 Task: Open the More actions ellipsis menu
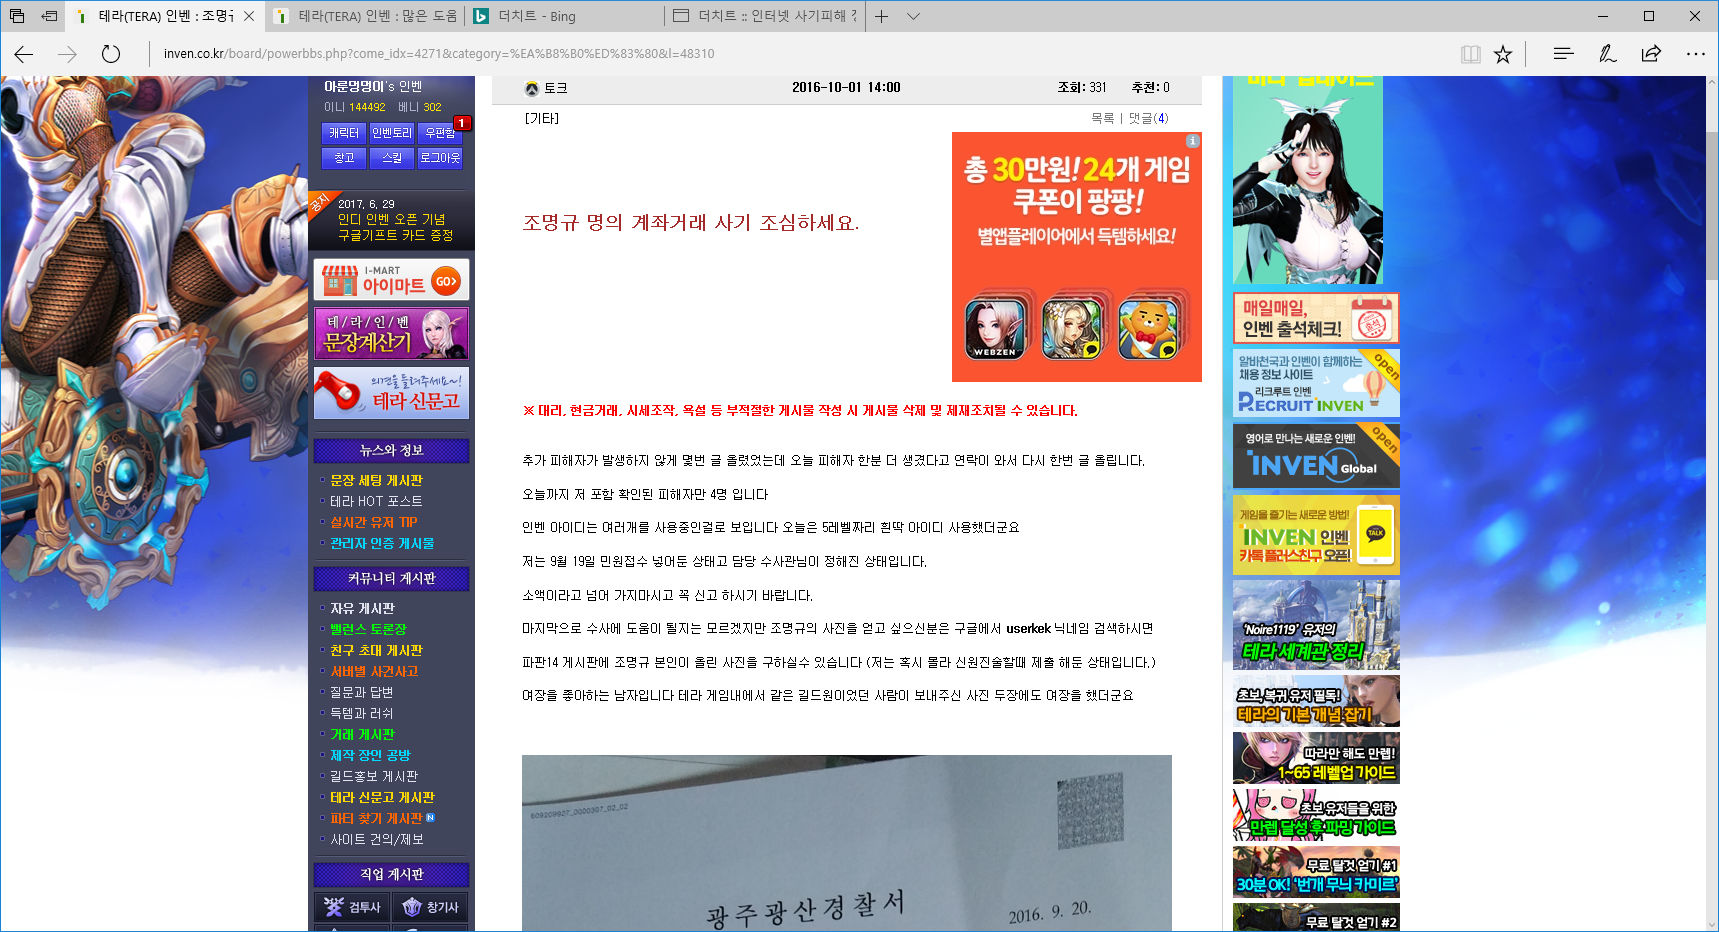pyautogui.click(x=1695, y=54)
